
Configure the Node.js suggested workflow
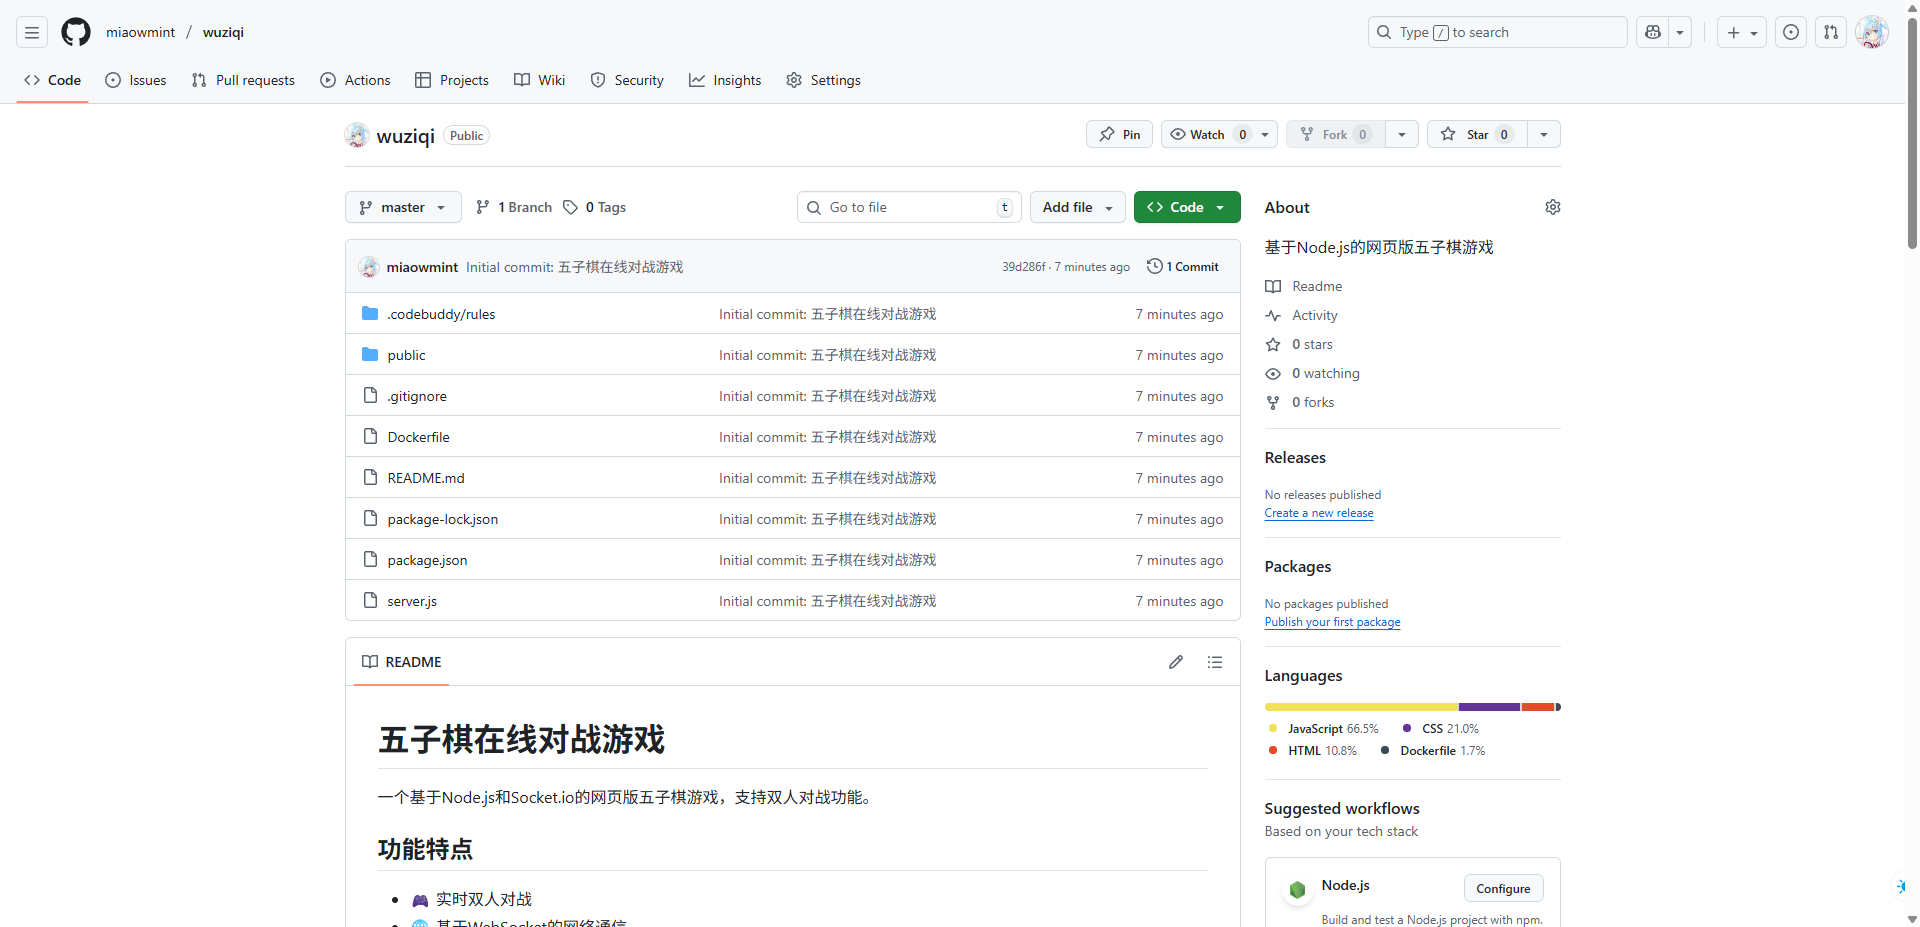click(x=1503, y=888)
